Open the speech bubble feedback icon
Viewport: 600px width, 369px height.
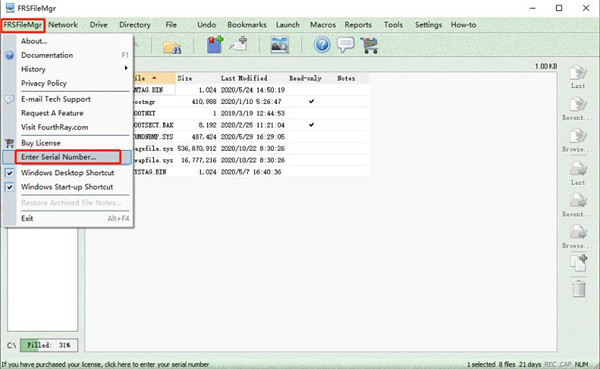coord(346,45)
